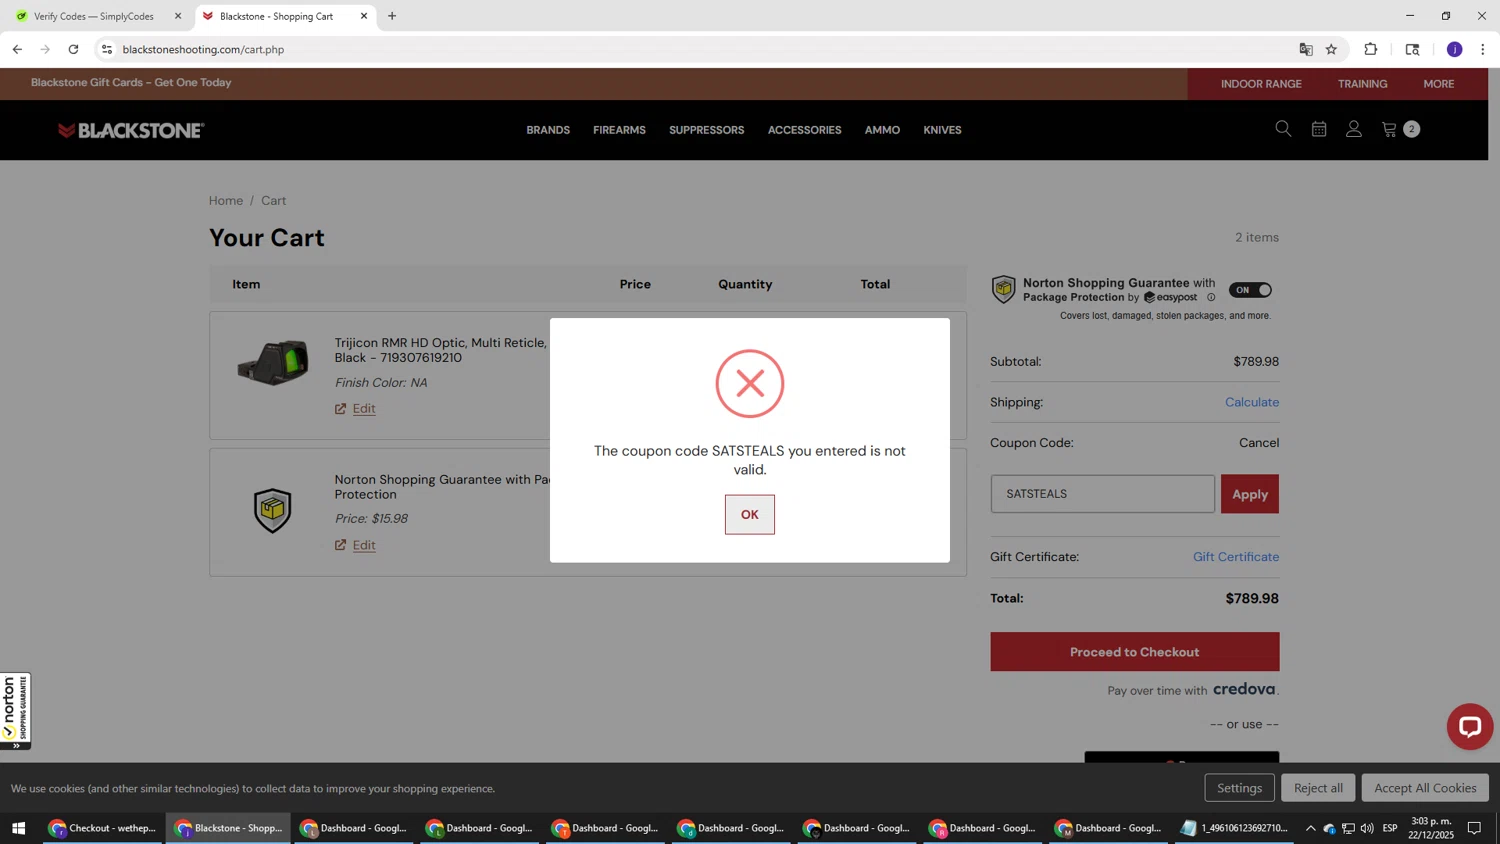The image size is (1500, 844).
Task: Open the ACCESSORIES menu
Action: (x=804, y=130)
